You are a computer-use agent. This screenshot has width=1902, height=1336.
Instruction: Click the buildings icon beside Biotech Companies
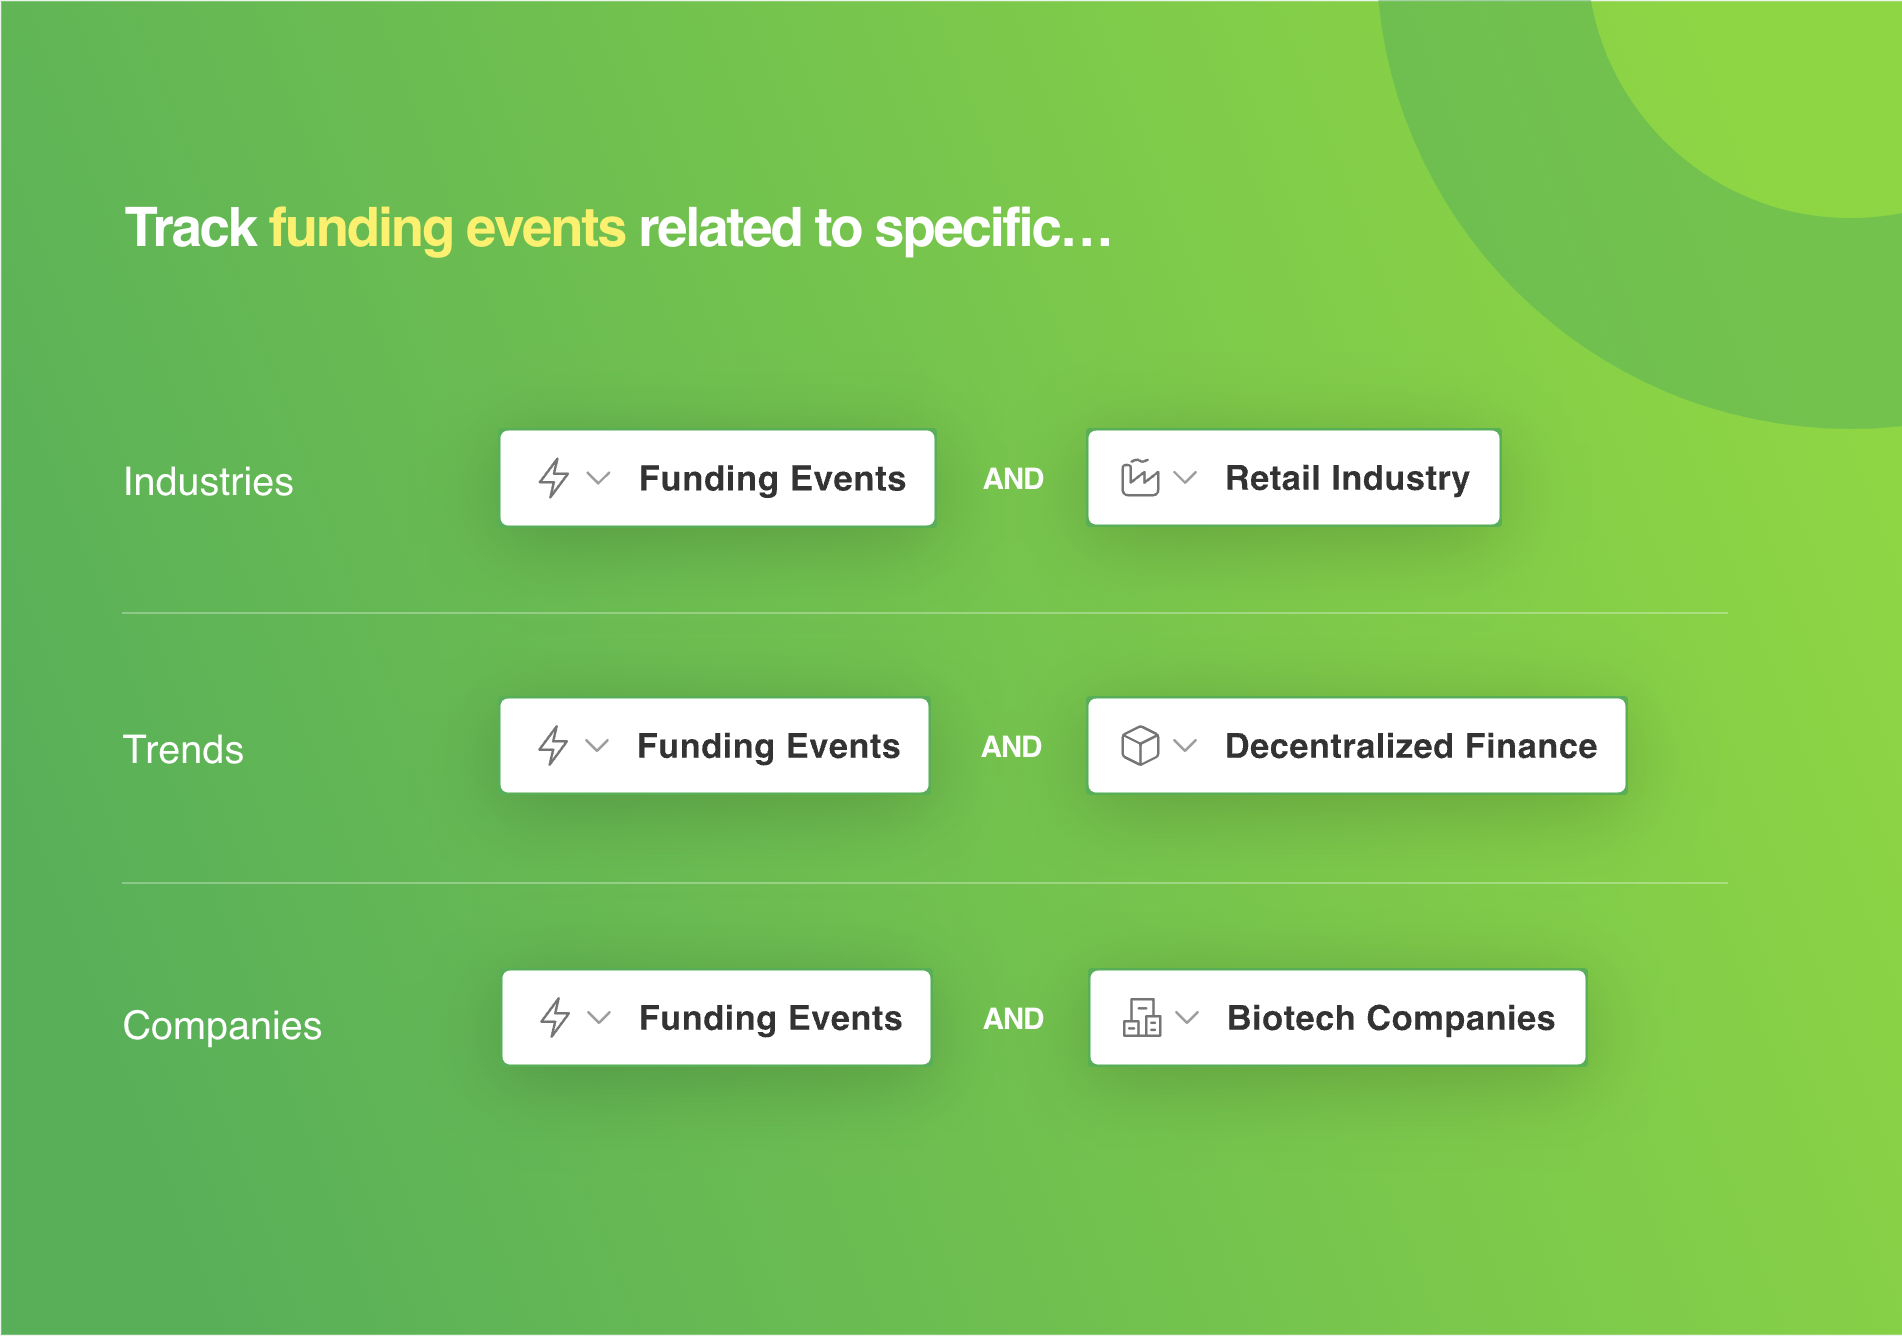[1142, 1018]
